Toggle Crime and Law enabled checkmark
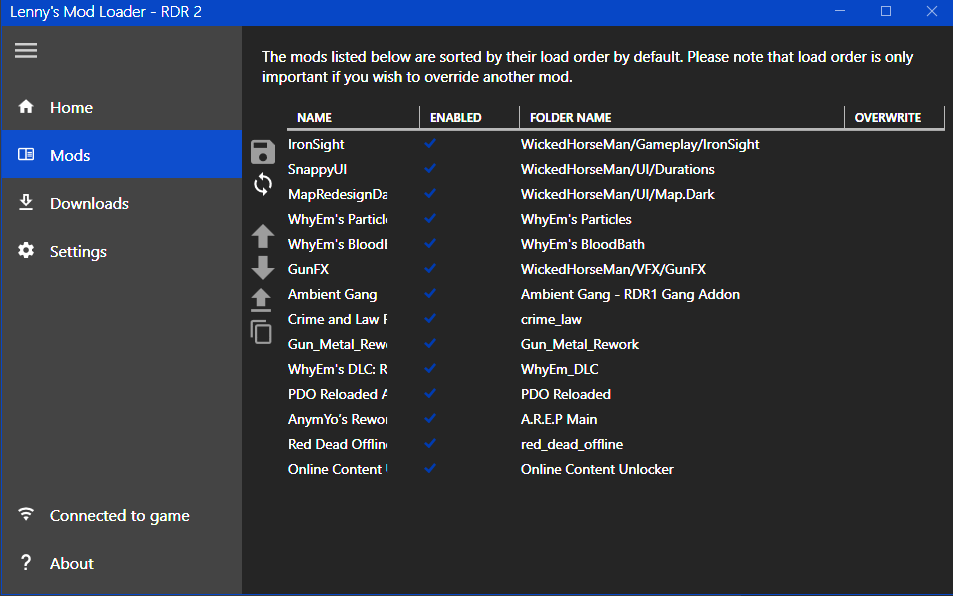The image size is (953, 596). 430,318
